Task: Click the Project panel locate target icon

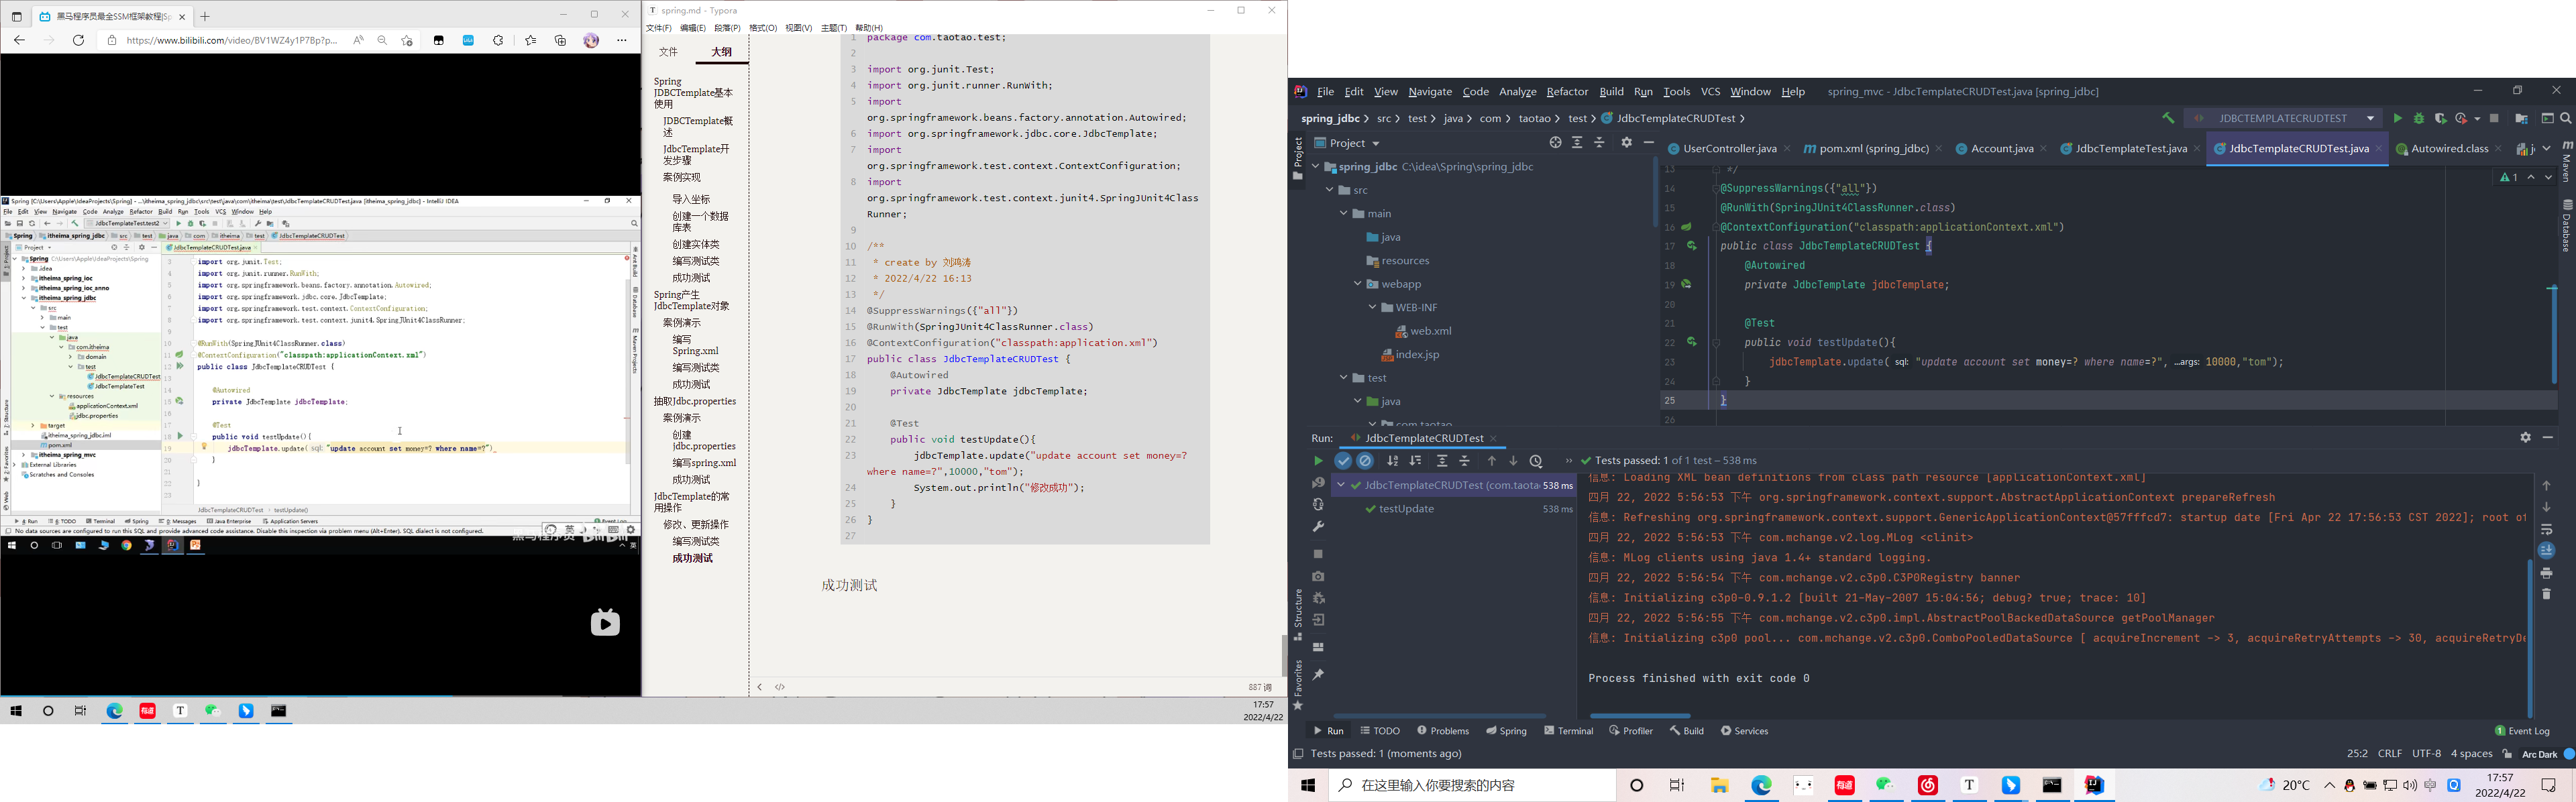Action: 1555,143
